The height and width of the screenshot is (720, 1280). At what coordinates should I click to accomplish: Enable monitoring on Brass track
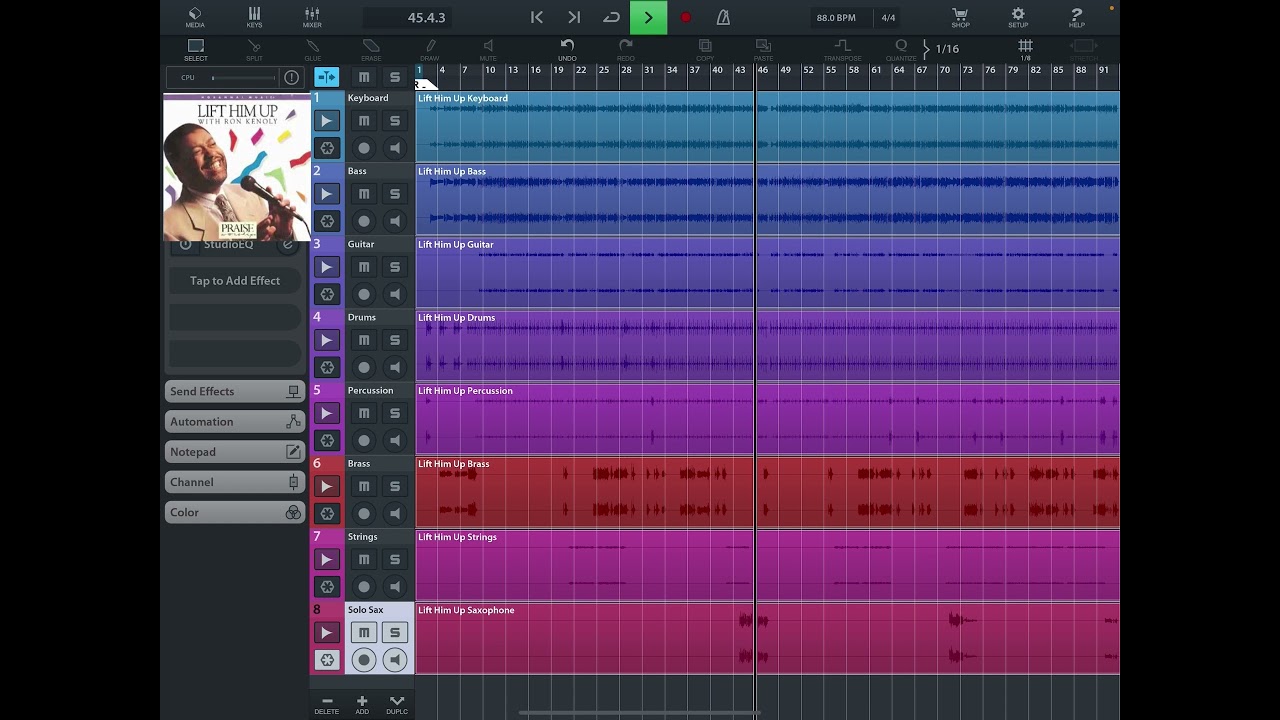click(395, 513)
